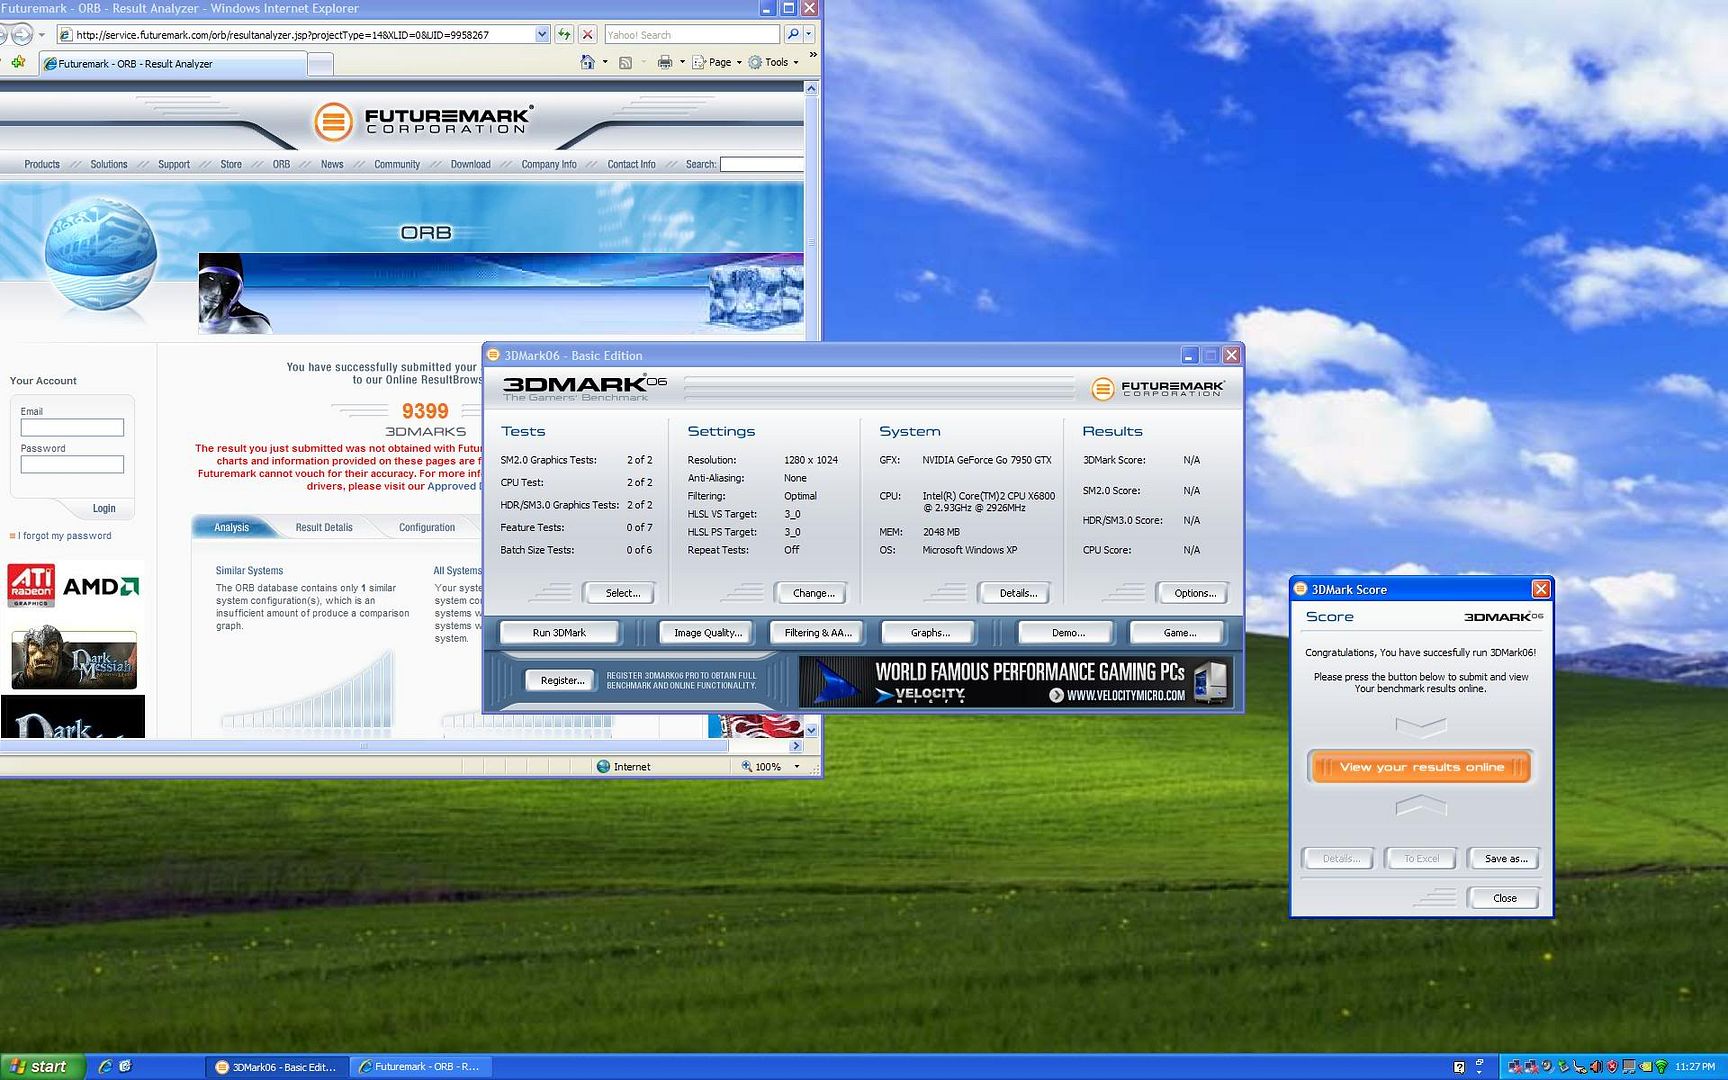The image size is (1728, 1080).
Task: Open new blank IE tab
Action: point(320,64)
